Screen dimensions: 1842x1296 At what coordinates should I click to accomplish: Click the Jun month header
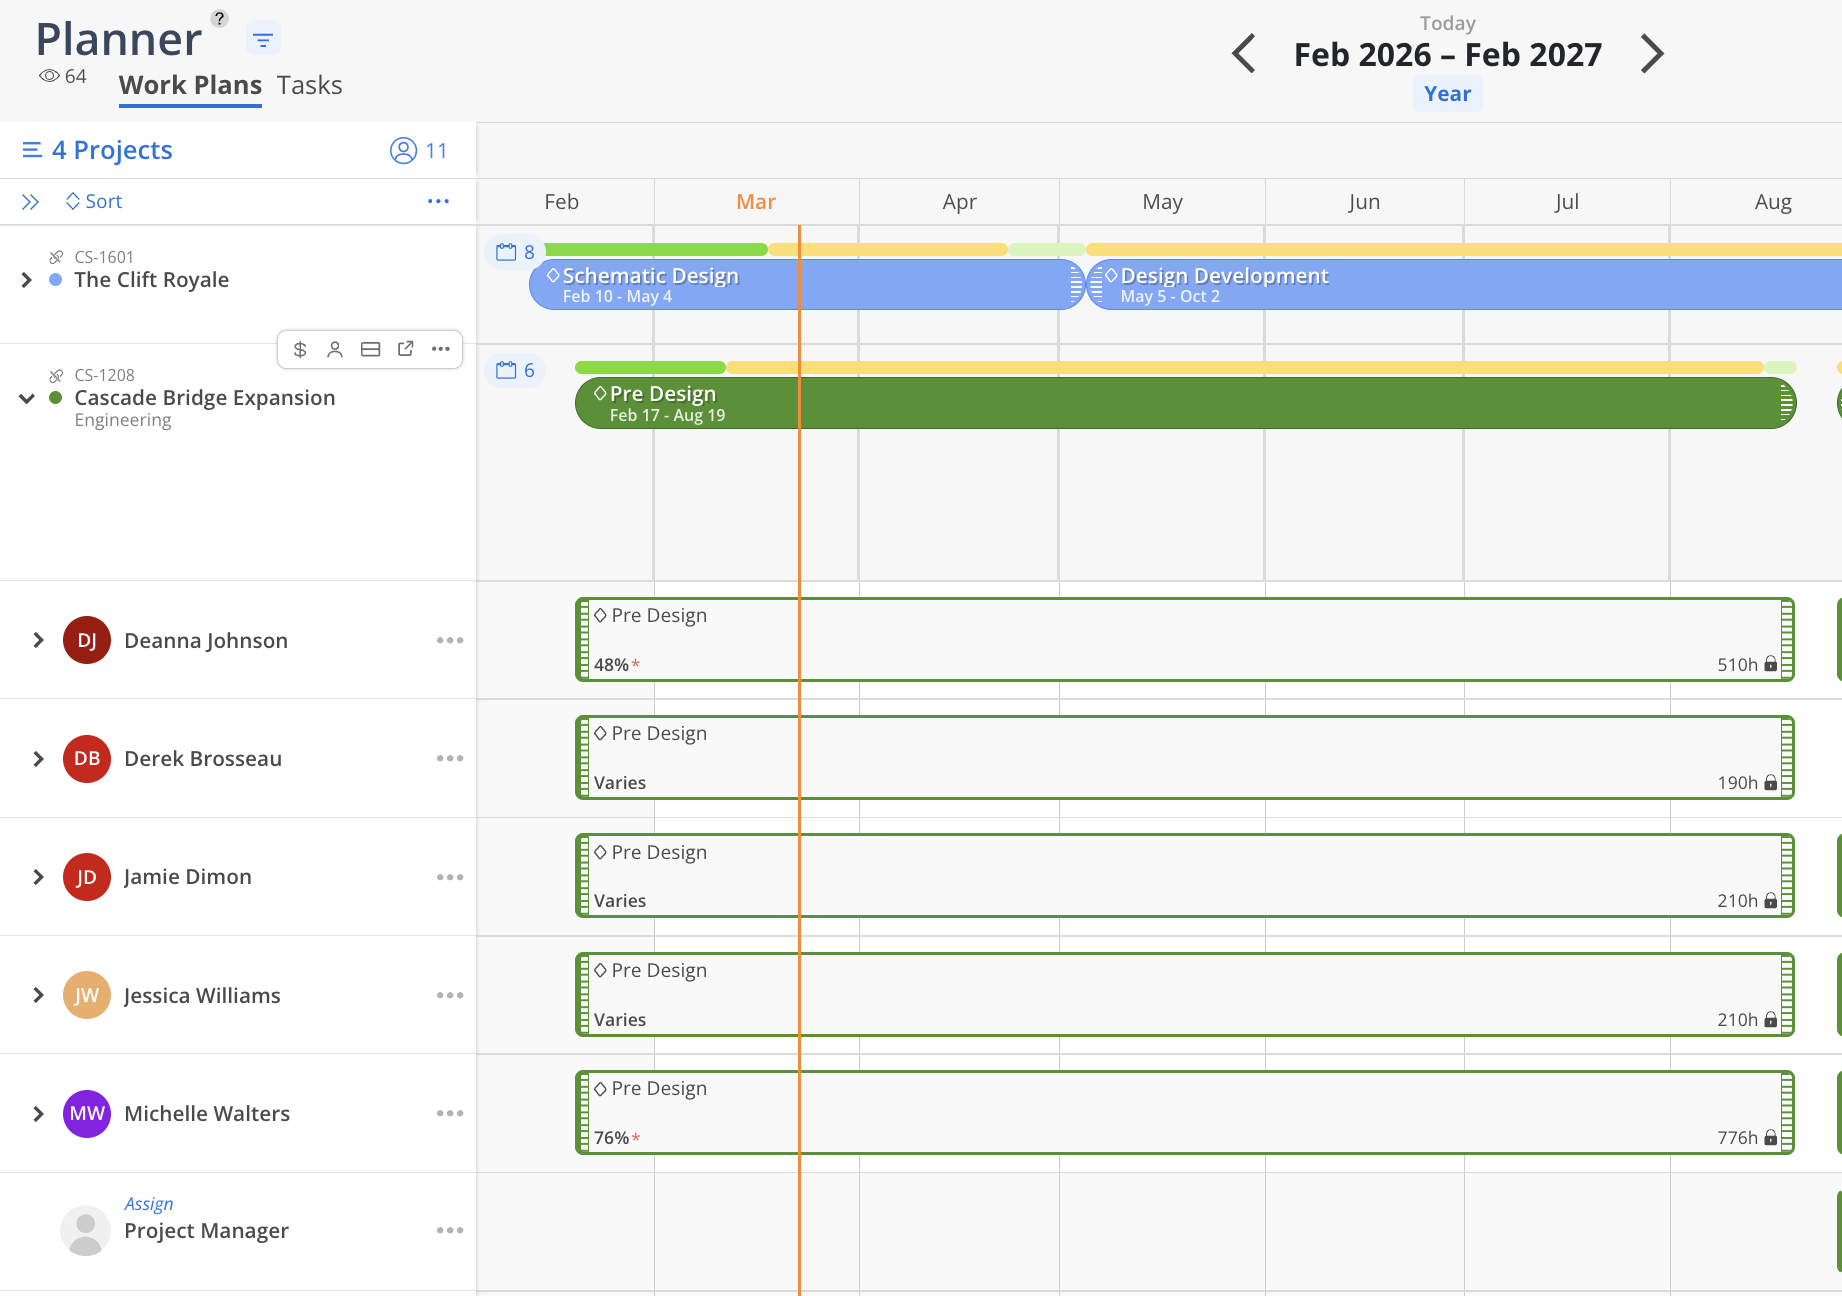click(1364, 202)
